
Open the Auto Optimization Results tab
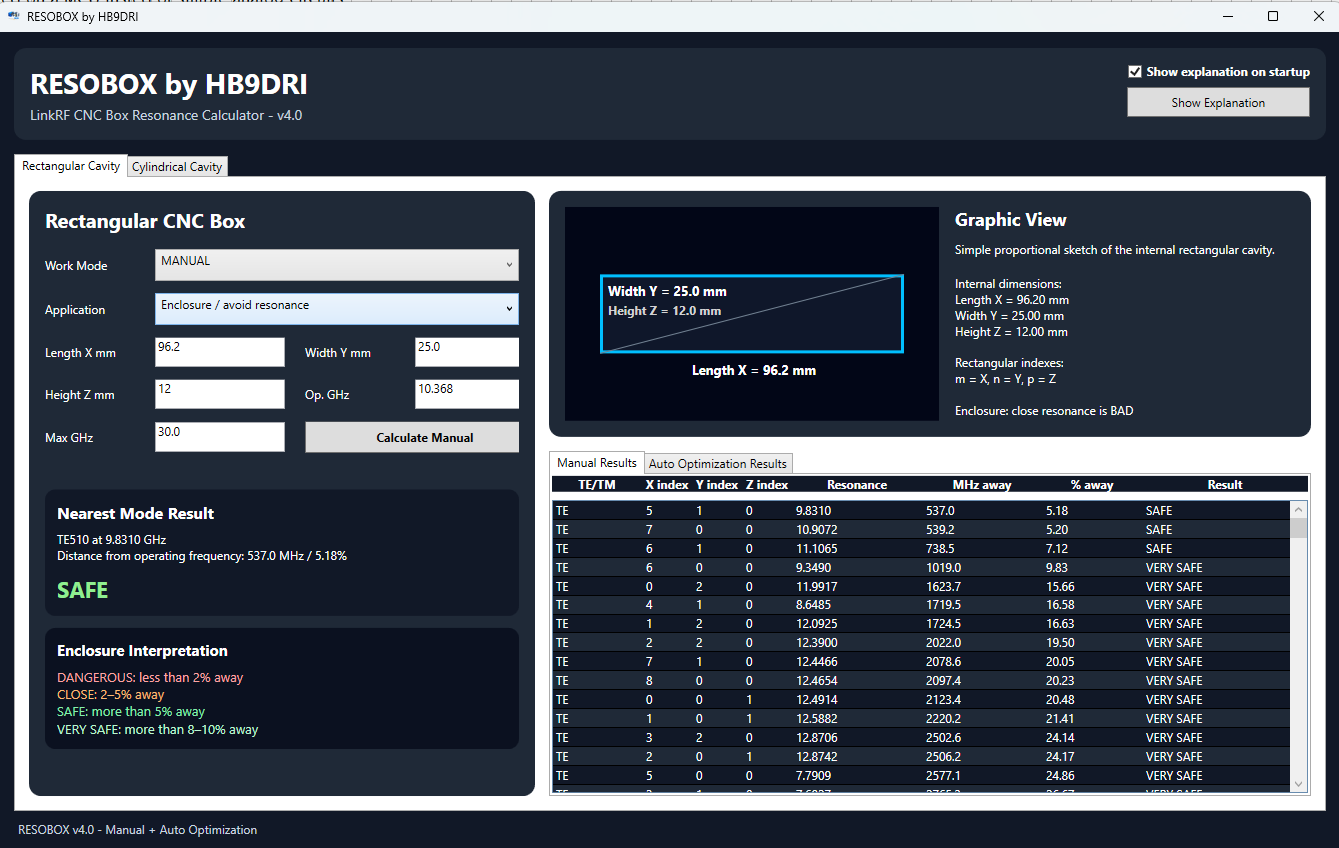pyautogui.click(x=718, y=464)
